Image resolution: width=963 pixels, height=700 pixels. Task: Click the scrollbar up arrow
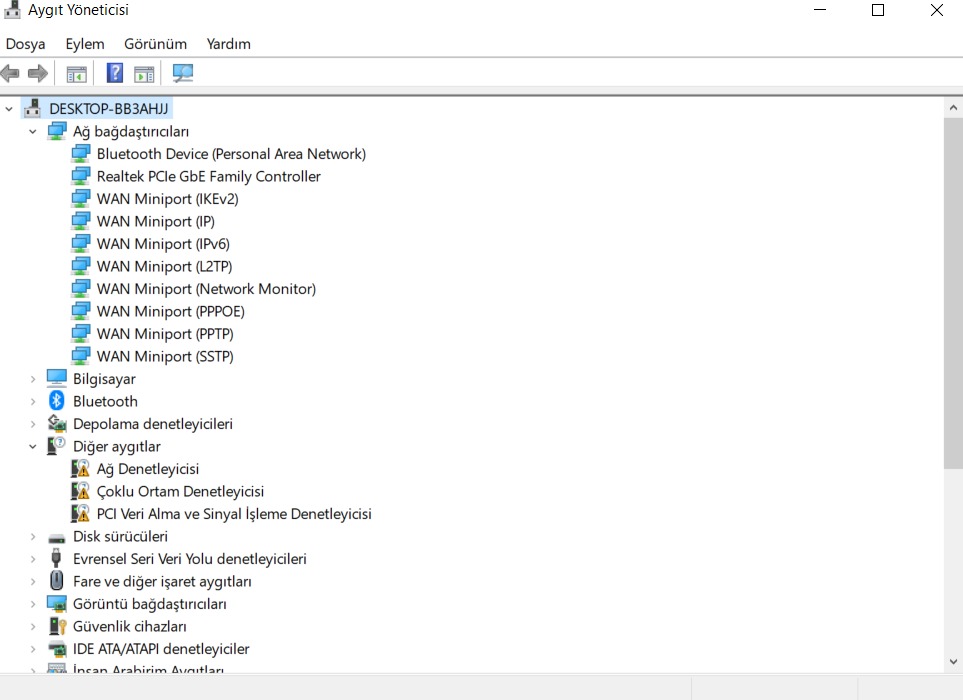[953, 108]
